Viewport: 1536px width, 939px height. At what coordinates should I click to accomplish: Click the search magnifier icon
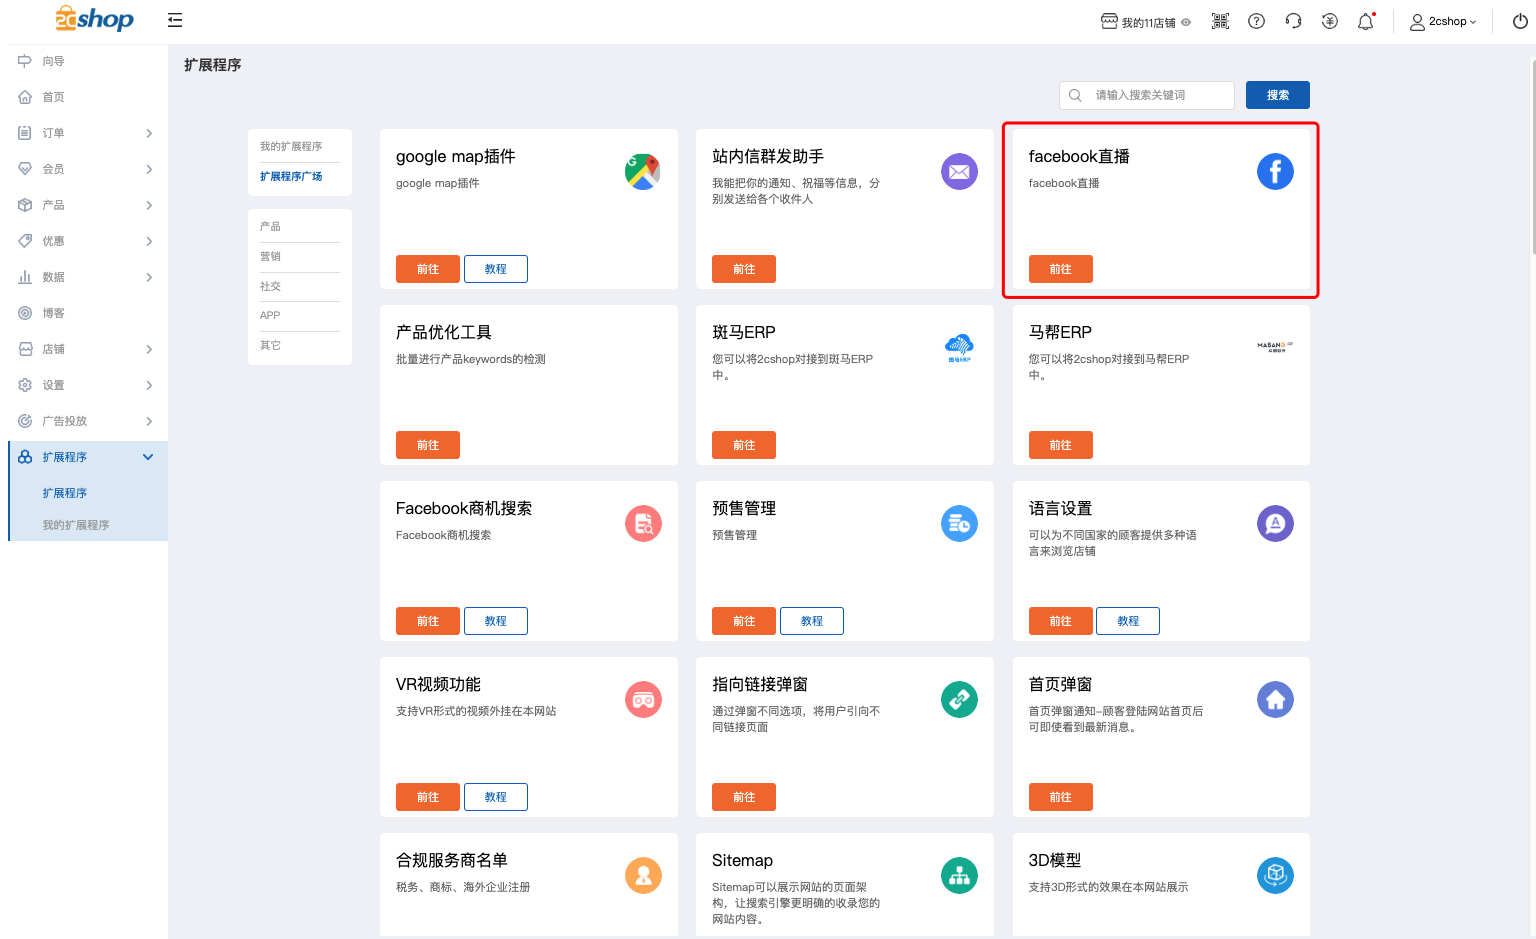(x=1075, y=95)
